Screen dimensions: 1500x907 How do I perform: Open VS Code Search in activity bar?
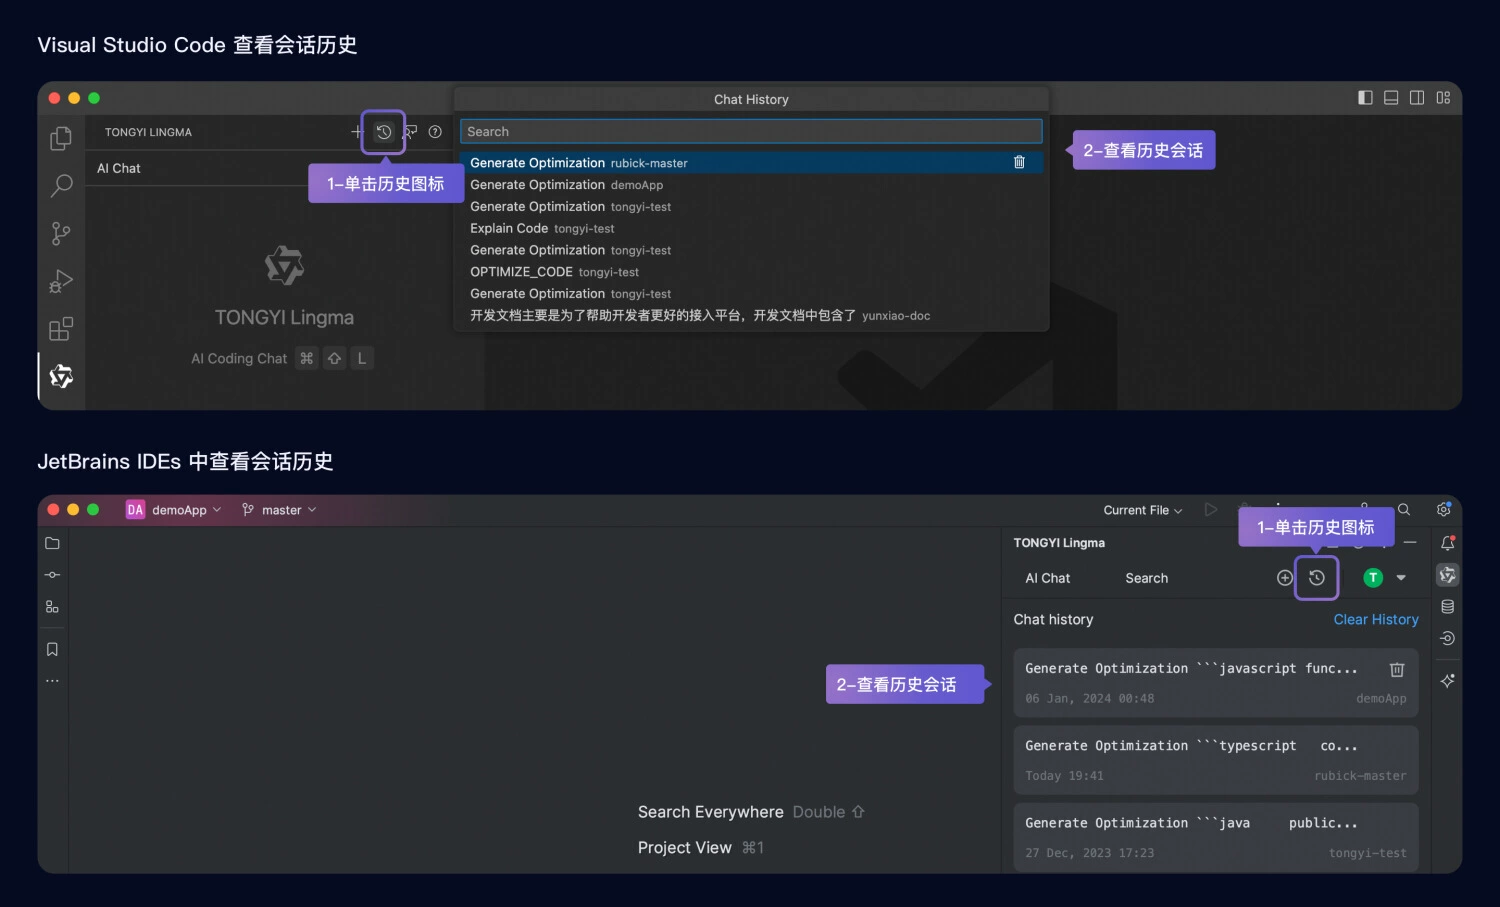tap(61, 185)
